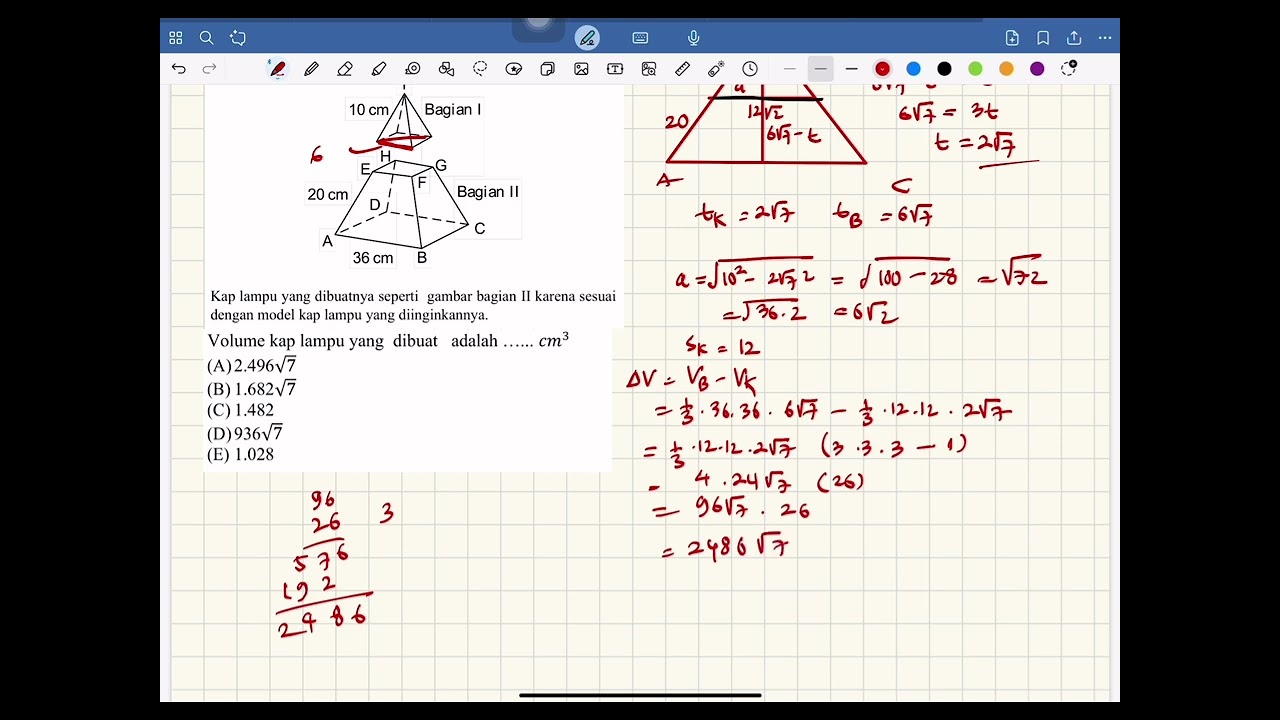
Task: Bookmark the current page
Action: 1043,38
